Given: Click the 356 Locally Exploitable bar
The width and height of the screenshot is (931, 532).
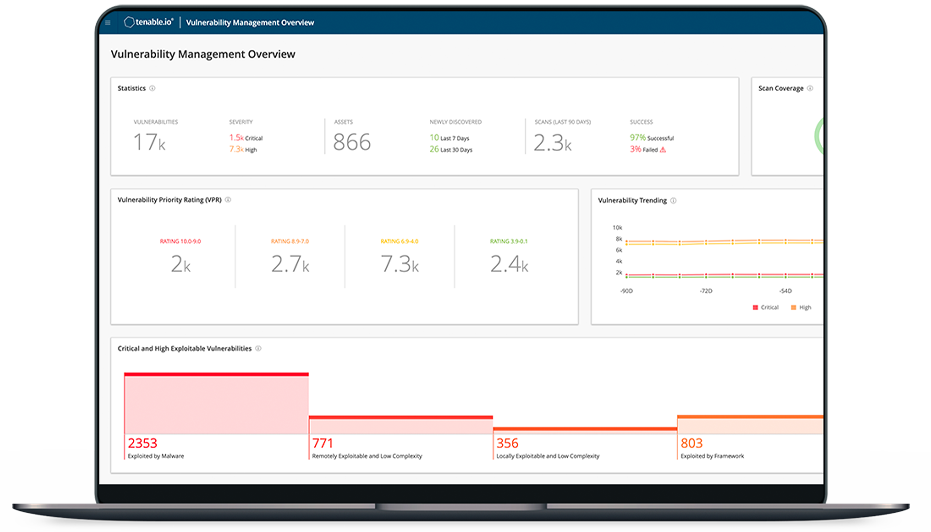Looking at the screenshot, I should point(585,430).
